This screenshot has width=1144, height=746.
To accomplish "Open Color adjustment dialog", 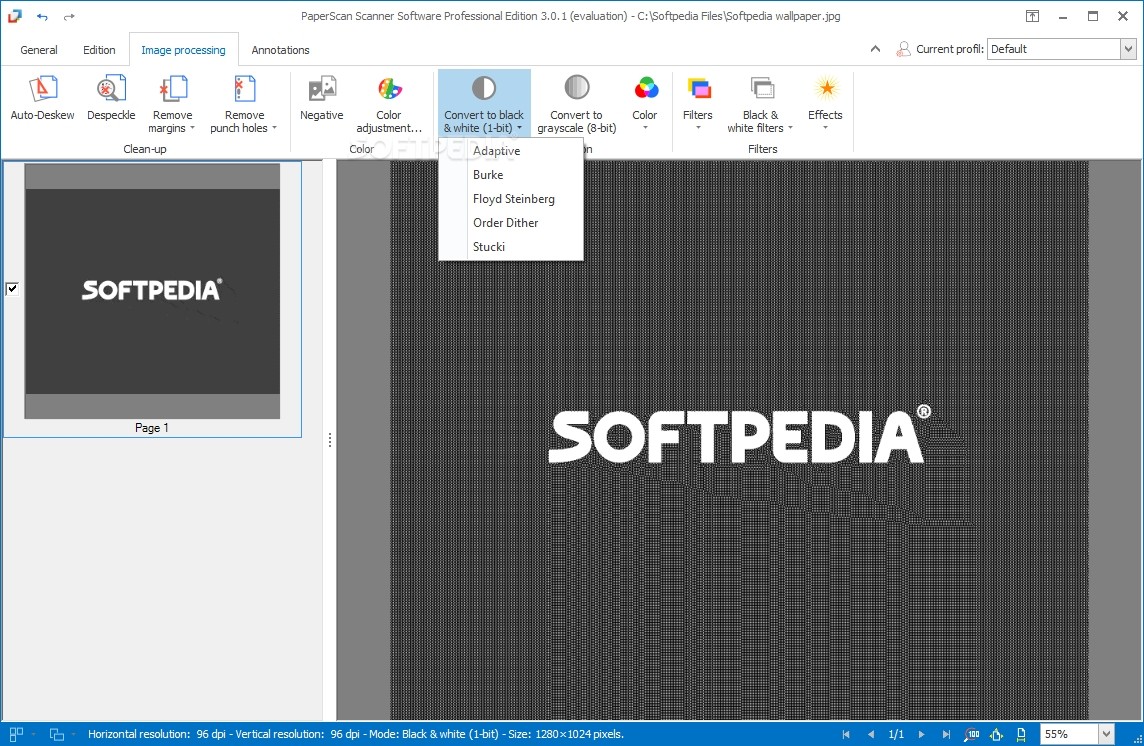I will pyautogui.click(x=389, y=103).
